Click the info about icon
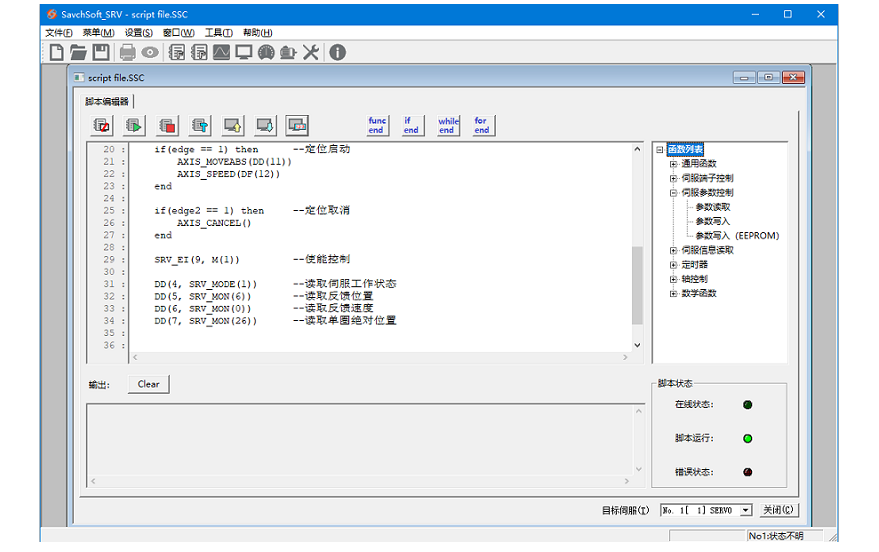 tap(337, 52)
